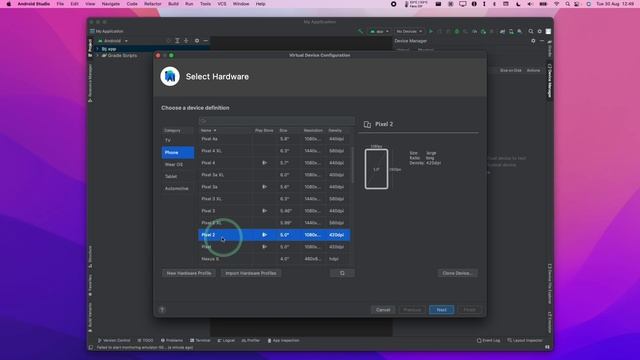Open the Logcat tool window

point(226,340)
